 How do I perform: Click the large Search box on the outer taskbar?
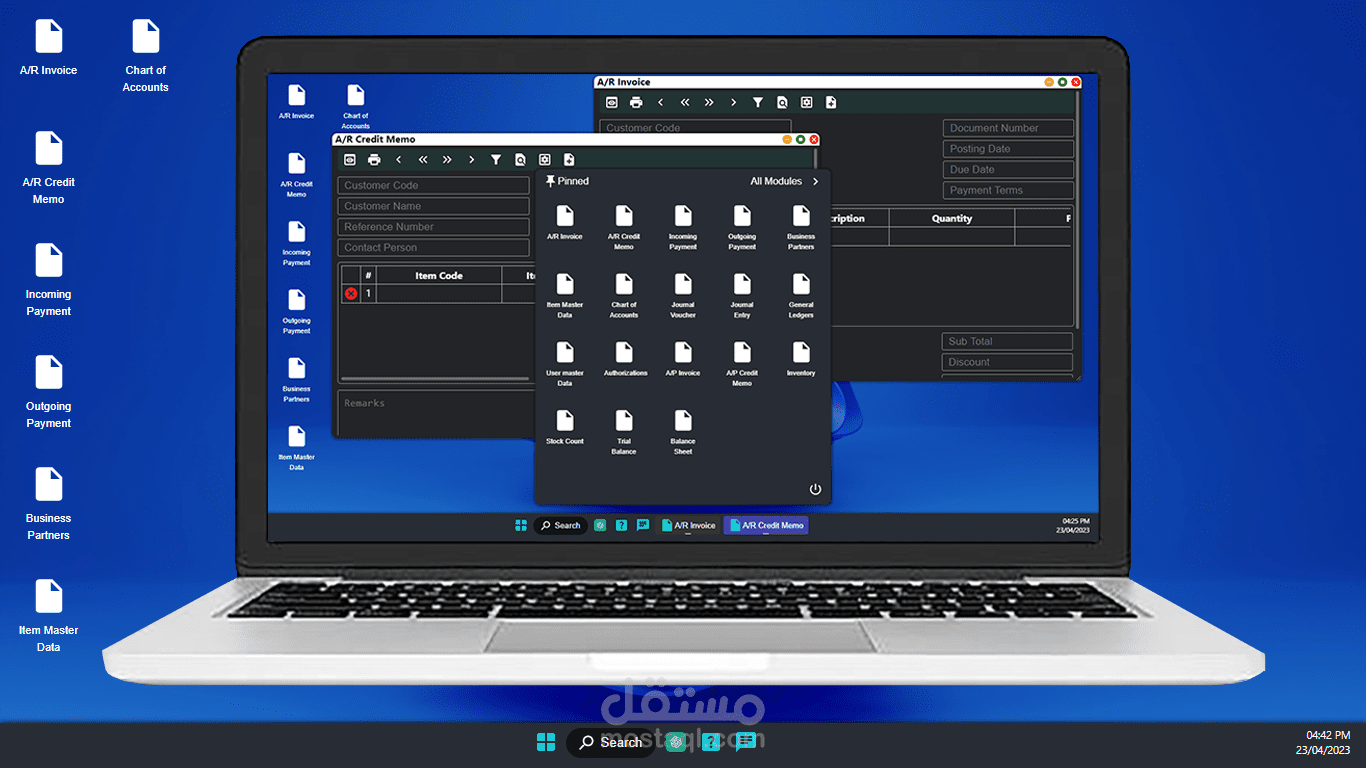tap(610, 742)
